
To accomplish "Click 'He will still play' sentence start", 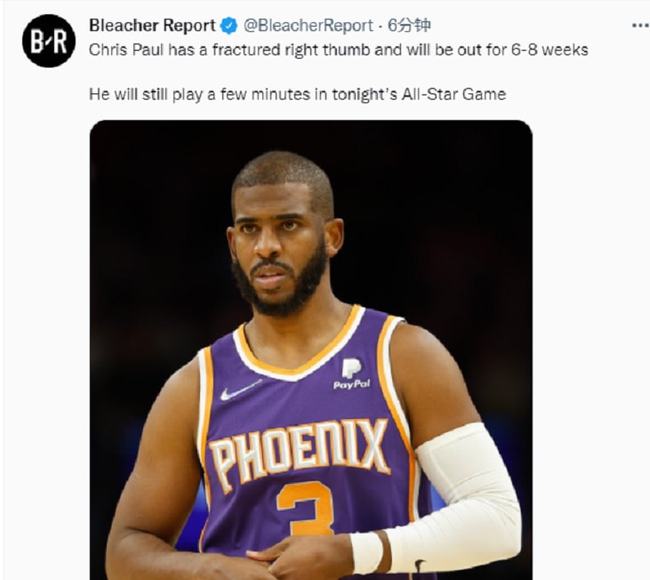I will point(146,95).
